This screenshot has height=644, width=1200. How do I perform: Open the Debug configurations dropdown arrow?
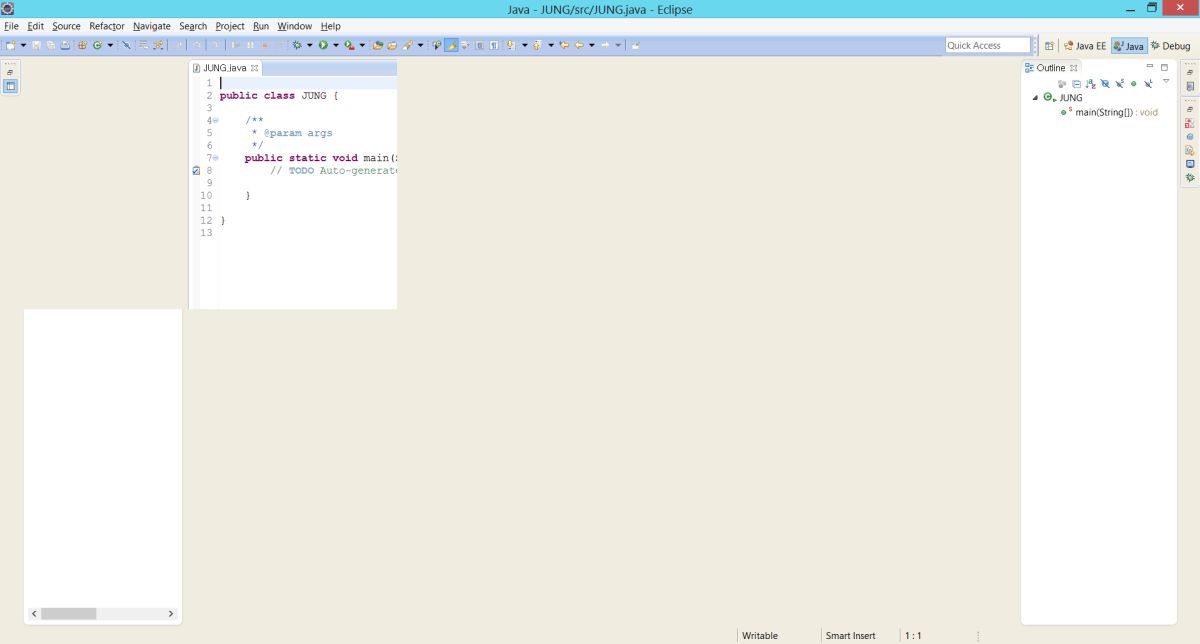pyautogui.click(x=310, y=45)
